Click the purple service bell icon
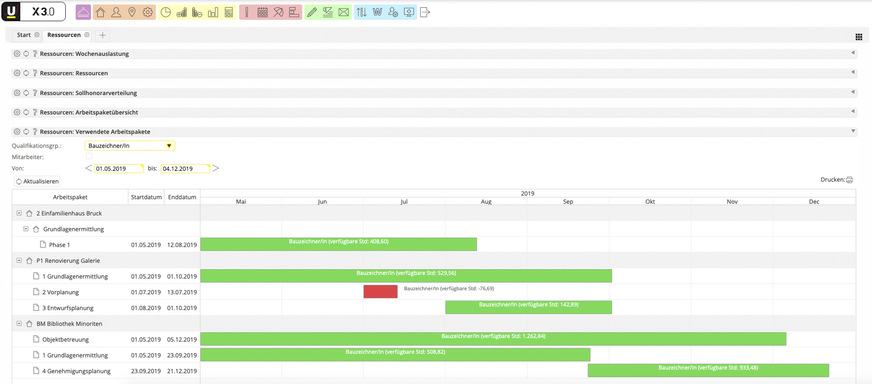The image size is (872, 384). 82,12
